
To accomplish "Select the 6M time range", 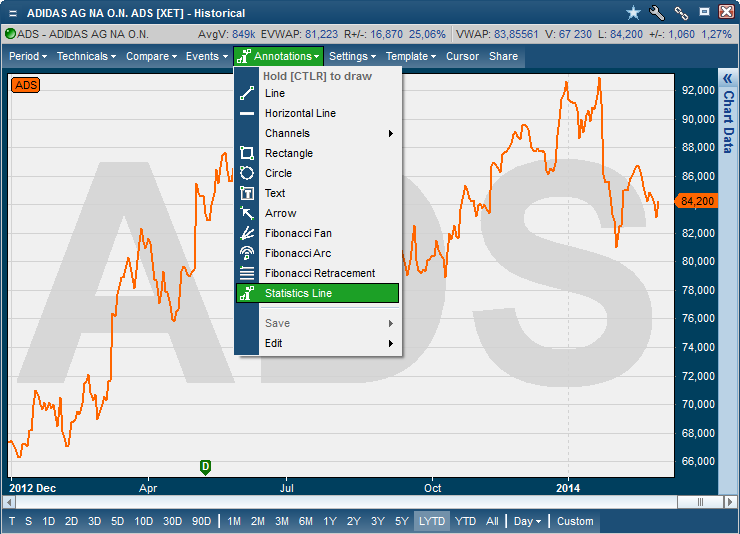I will click(x=306, y=521).
